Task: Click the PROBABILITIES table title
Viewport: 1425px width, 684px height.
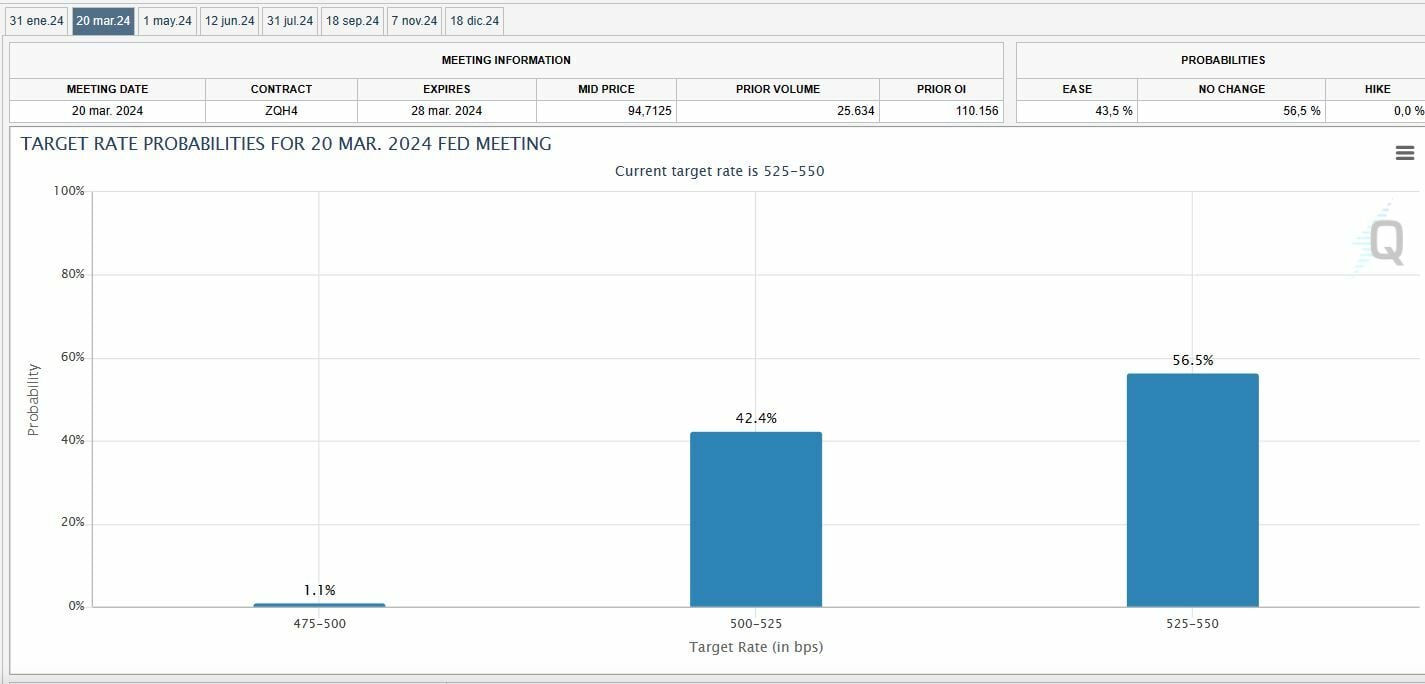Action: (x=1222, y=60)
